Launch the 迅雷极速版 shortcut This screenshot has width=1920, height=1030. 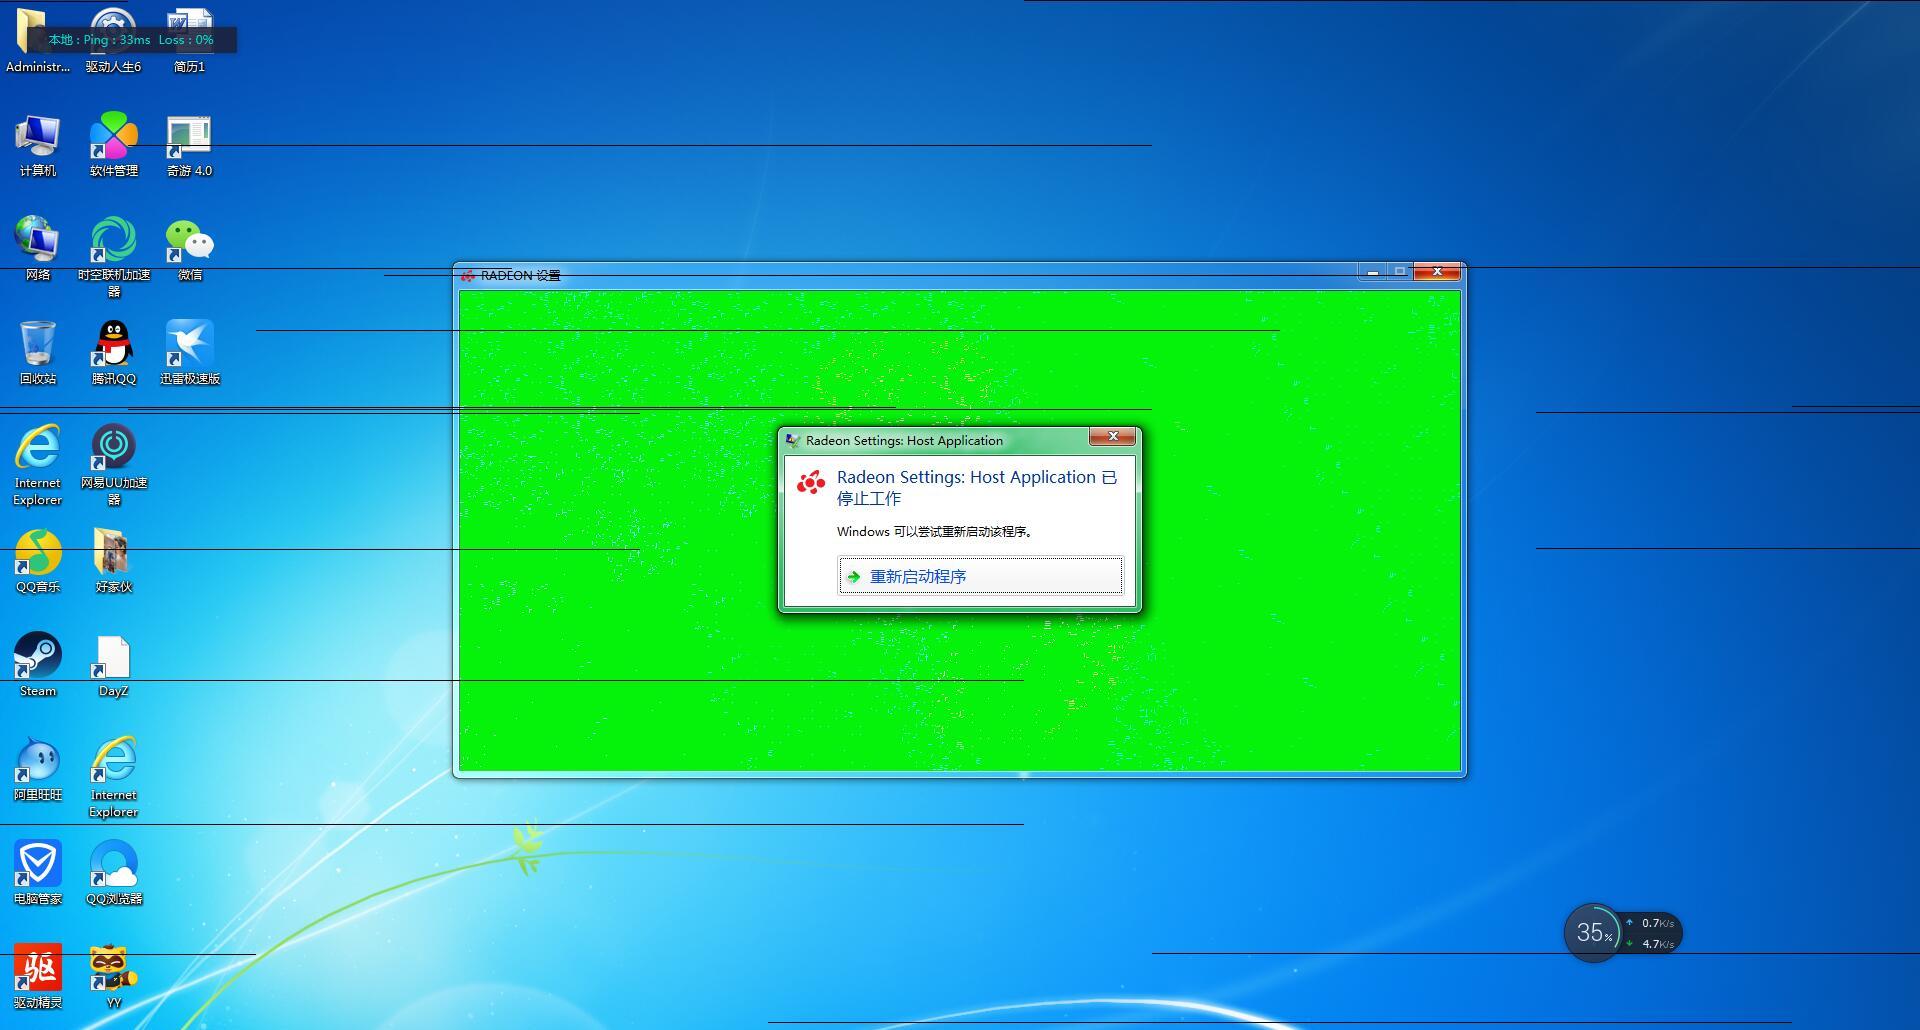coord(189,353)
